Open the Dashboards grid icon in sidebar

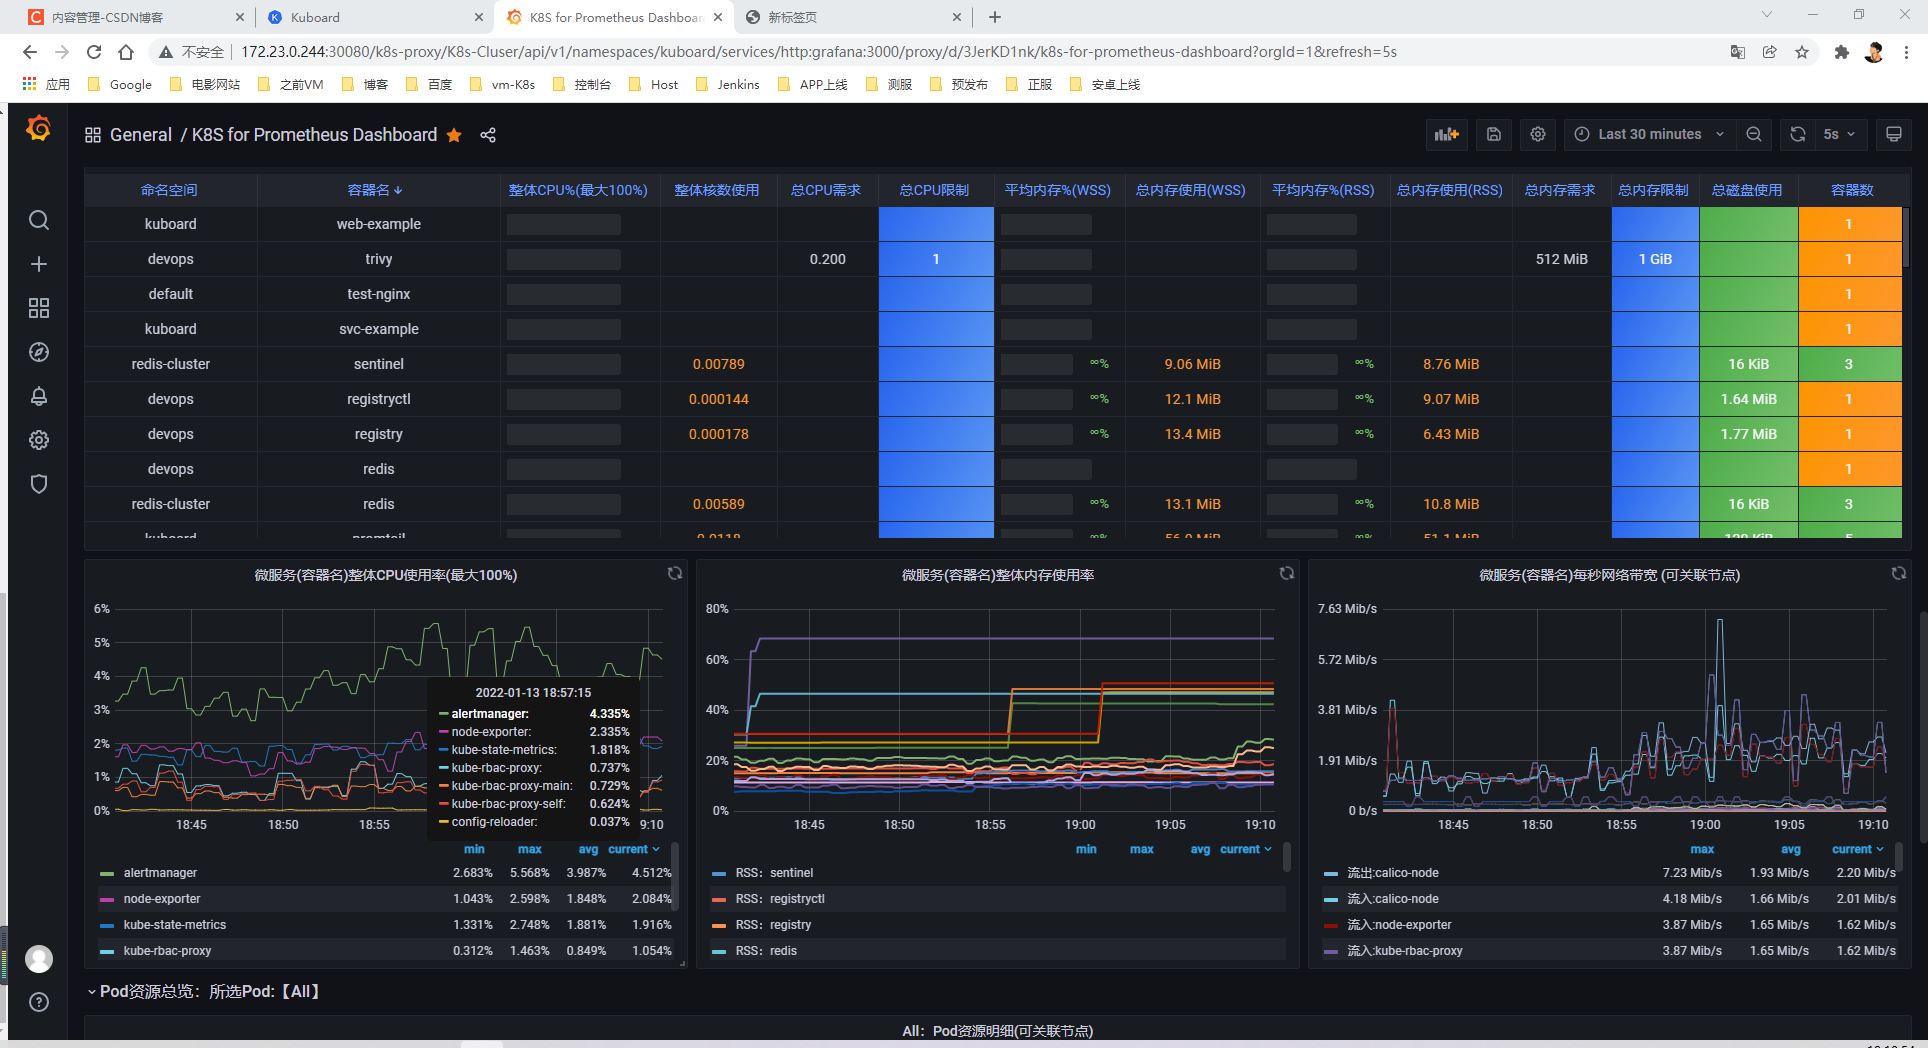click(39, 308)
